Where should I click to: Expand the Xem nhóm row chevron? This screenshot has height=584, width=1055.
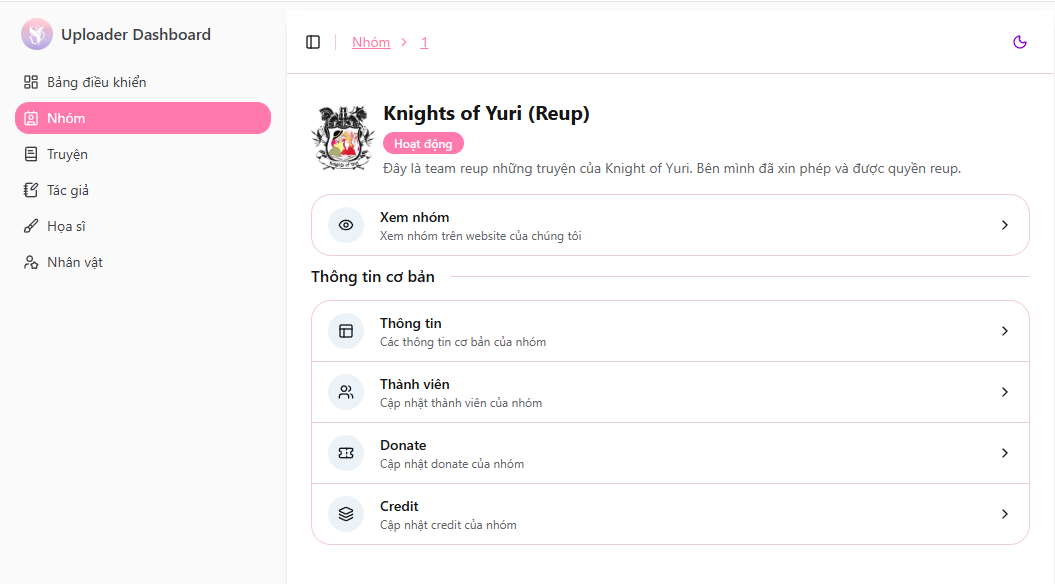pos(1005,225)
